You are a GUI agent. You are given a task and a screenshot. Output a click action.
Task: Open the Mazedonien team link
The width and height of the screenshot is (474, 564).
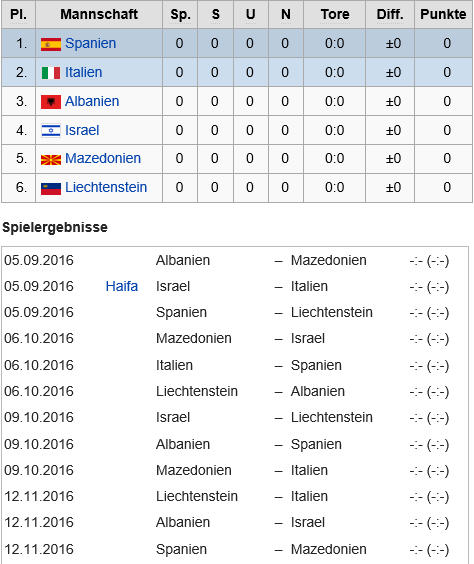coord(103,158)
